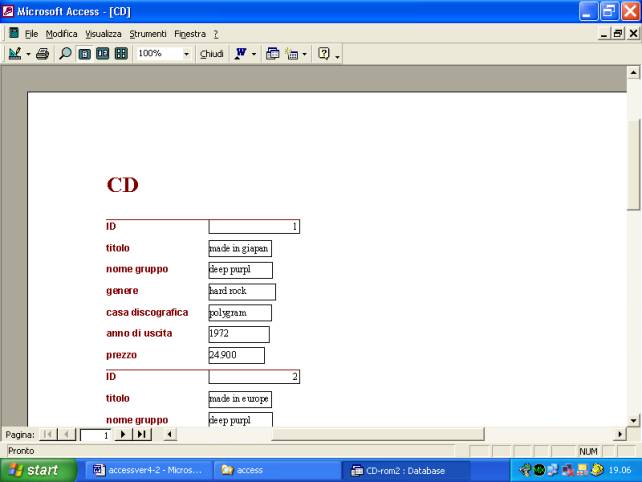
Task: Click the '1972' anno di uscita field
Action: [239, 334]
